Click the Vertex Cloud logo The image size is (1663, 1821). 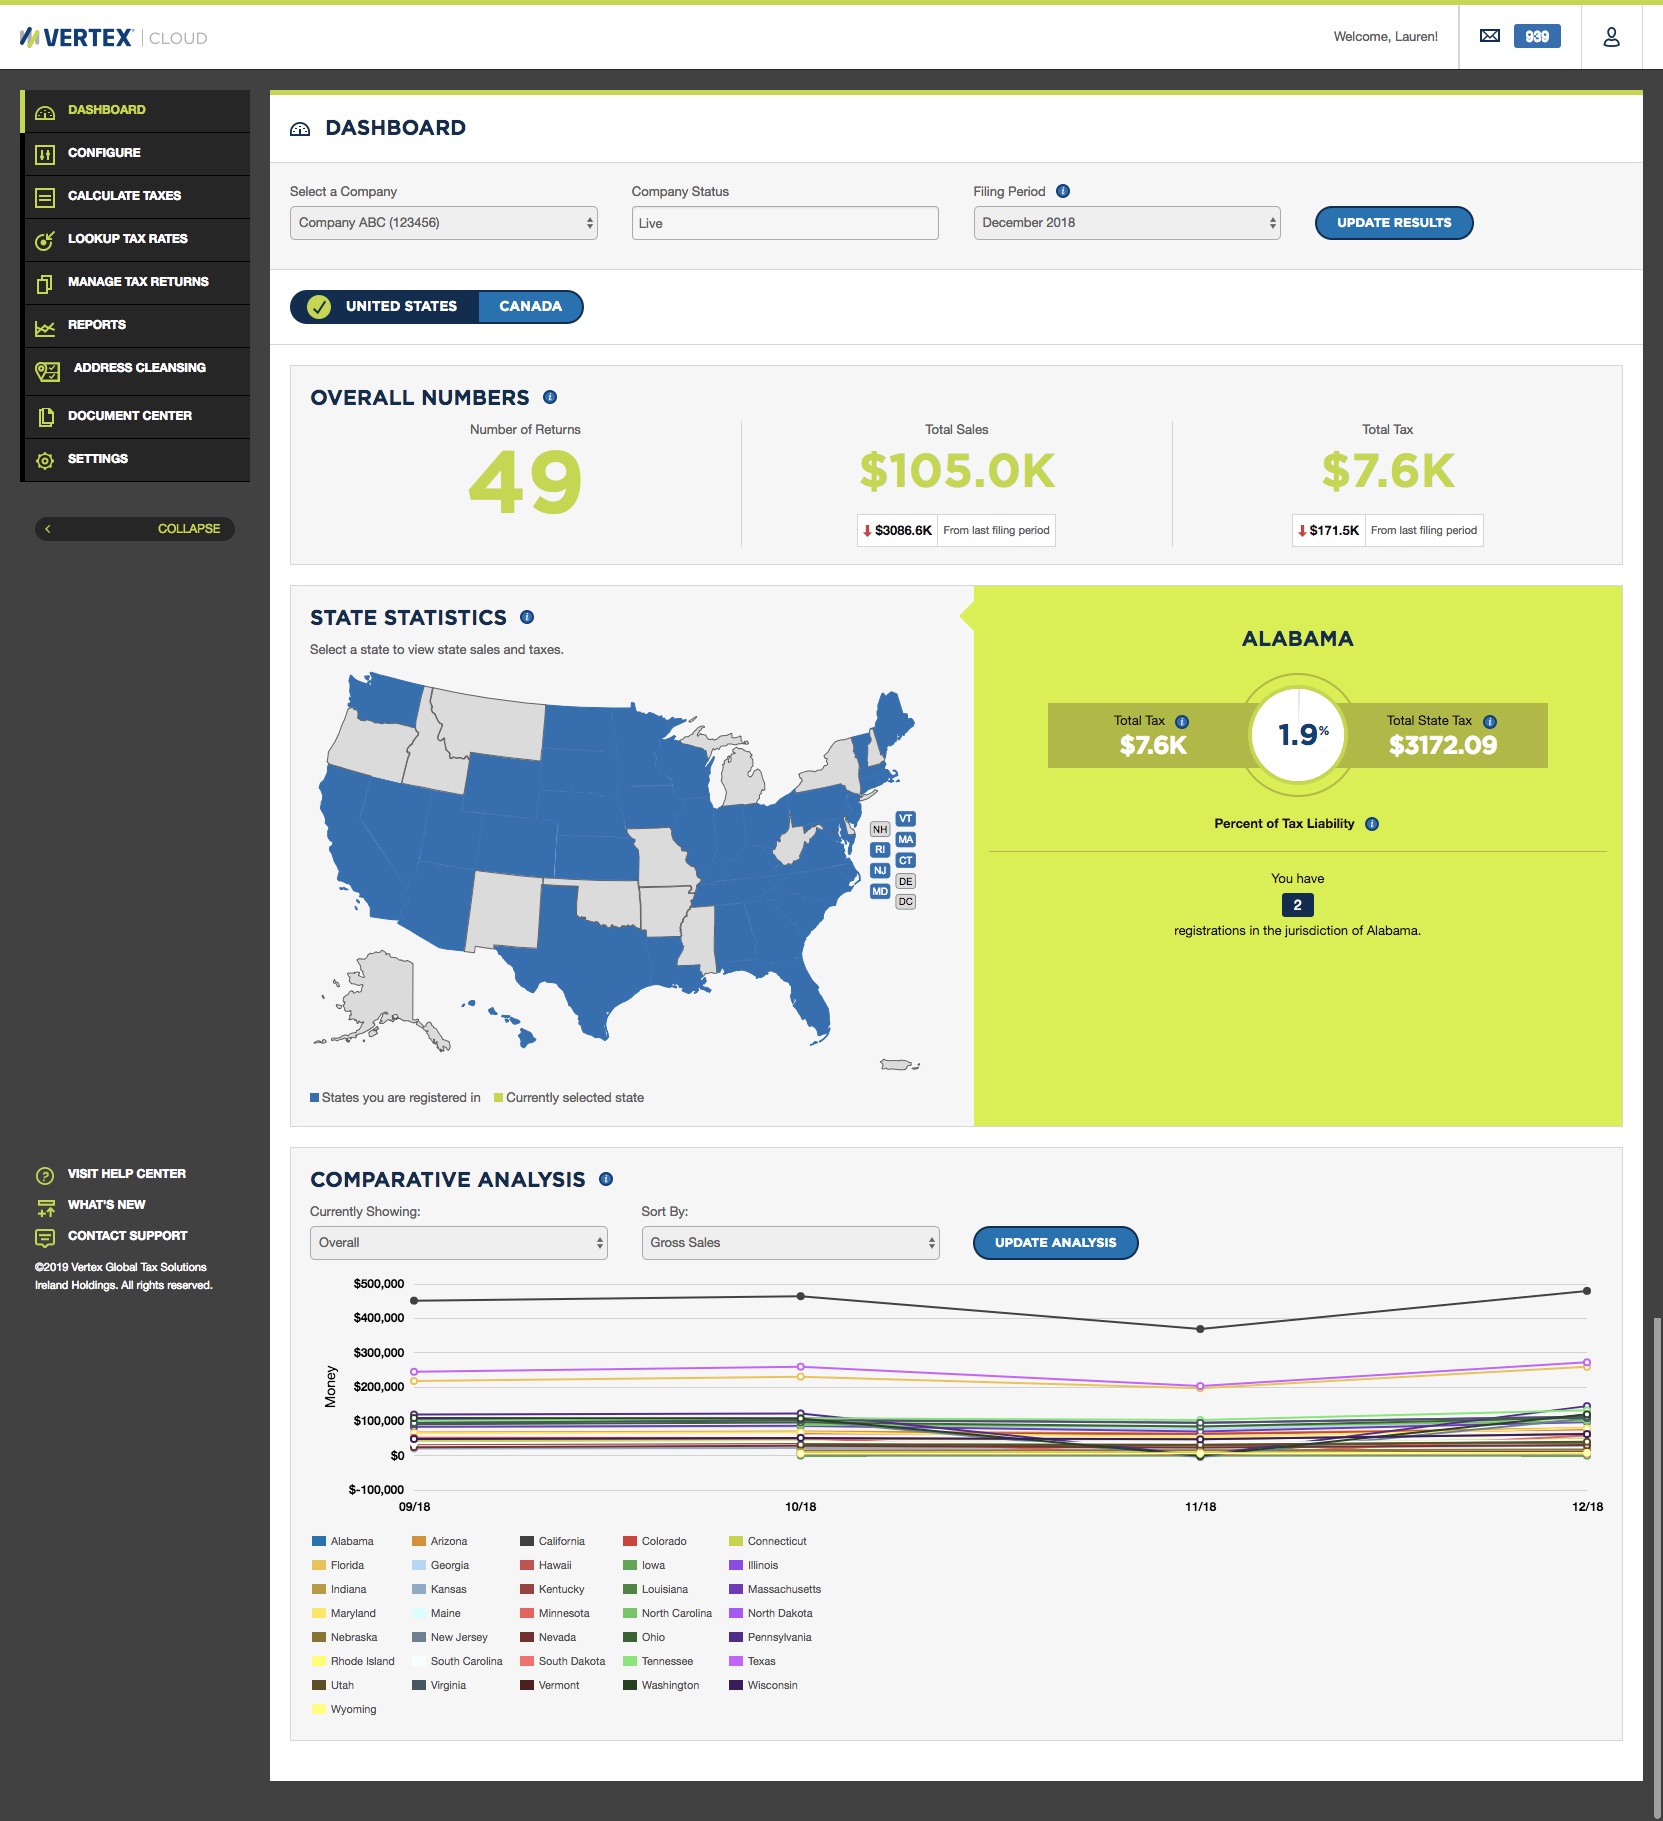(x=113, y=38)
